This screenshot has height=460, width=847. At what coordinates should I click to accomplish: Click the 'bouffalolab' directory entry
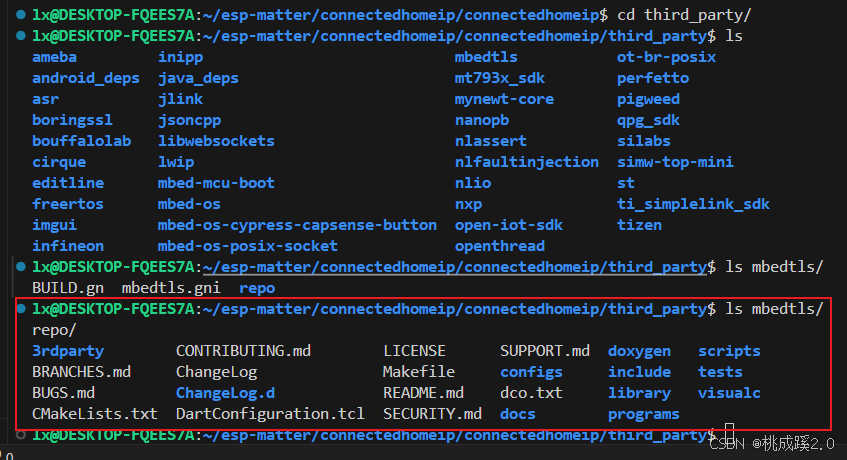pos(81,141)
